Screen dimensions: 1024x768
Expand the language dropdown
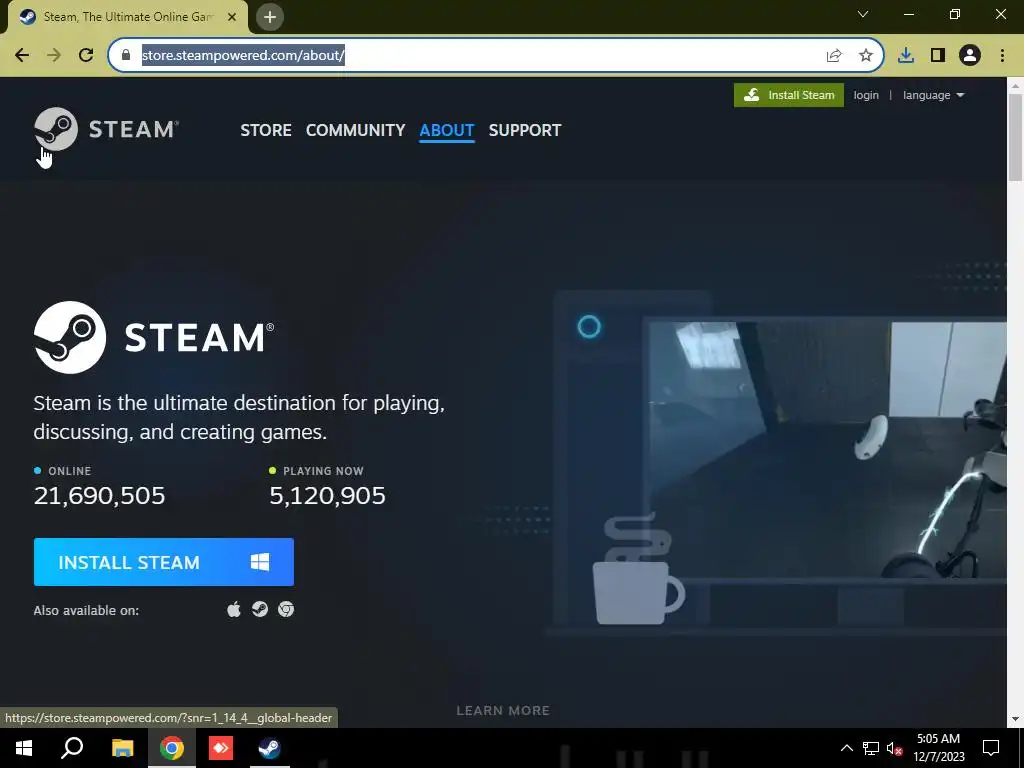[933, 95]
